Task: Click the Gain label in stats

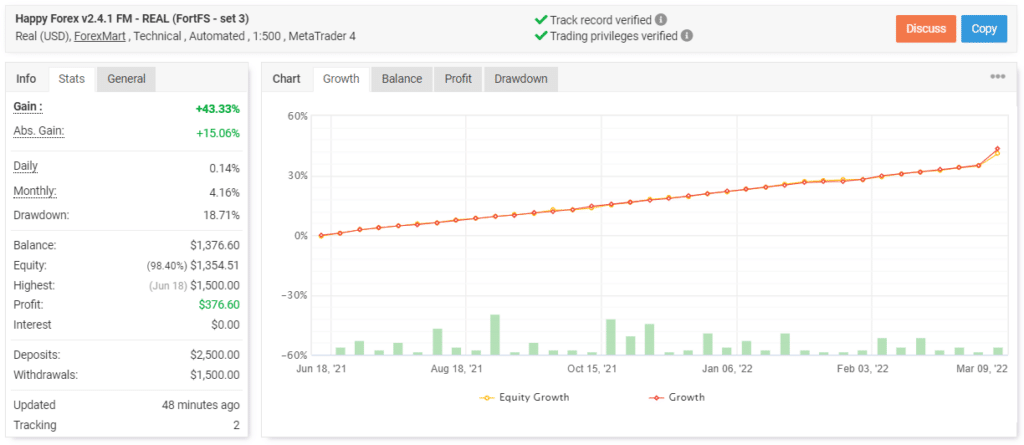Action: (28, 107)
